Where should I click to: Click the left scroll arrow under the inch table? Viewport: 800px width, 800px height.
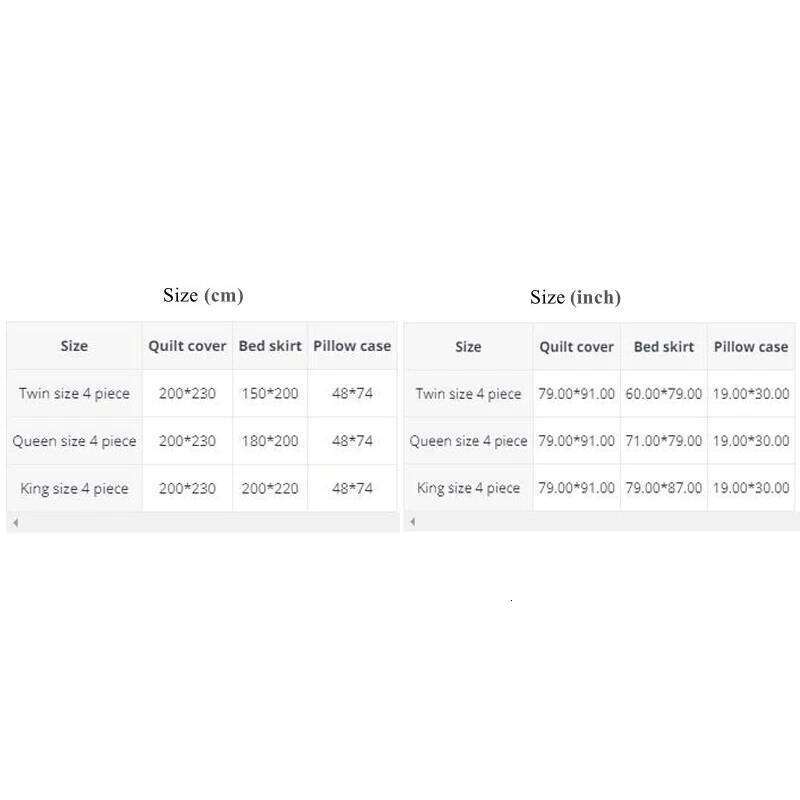(x=412, y=522)
